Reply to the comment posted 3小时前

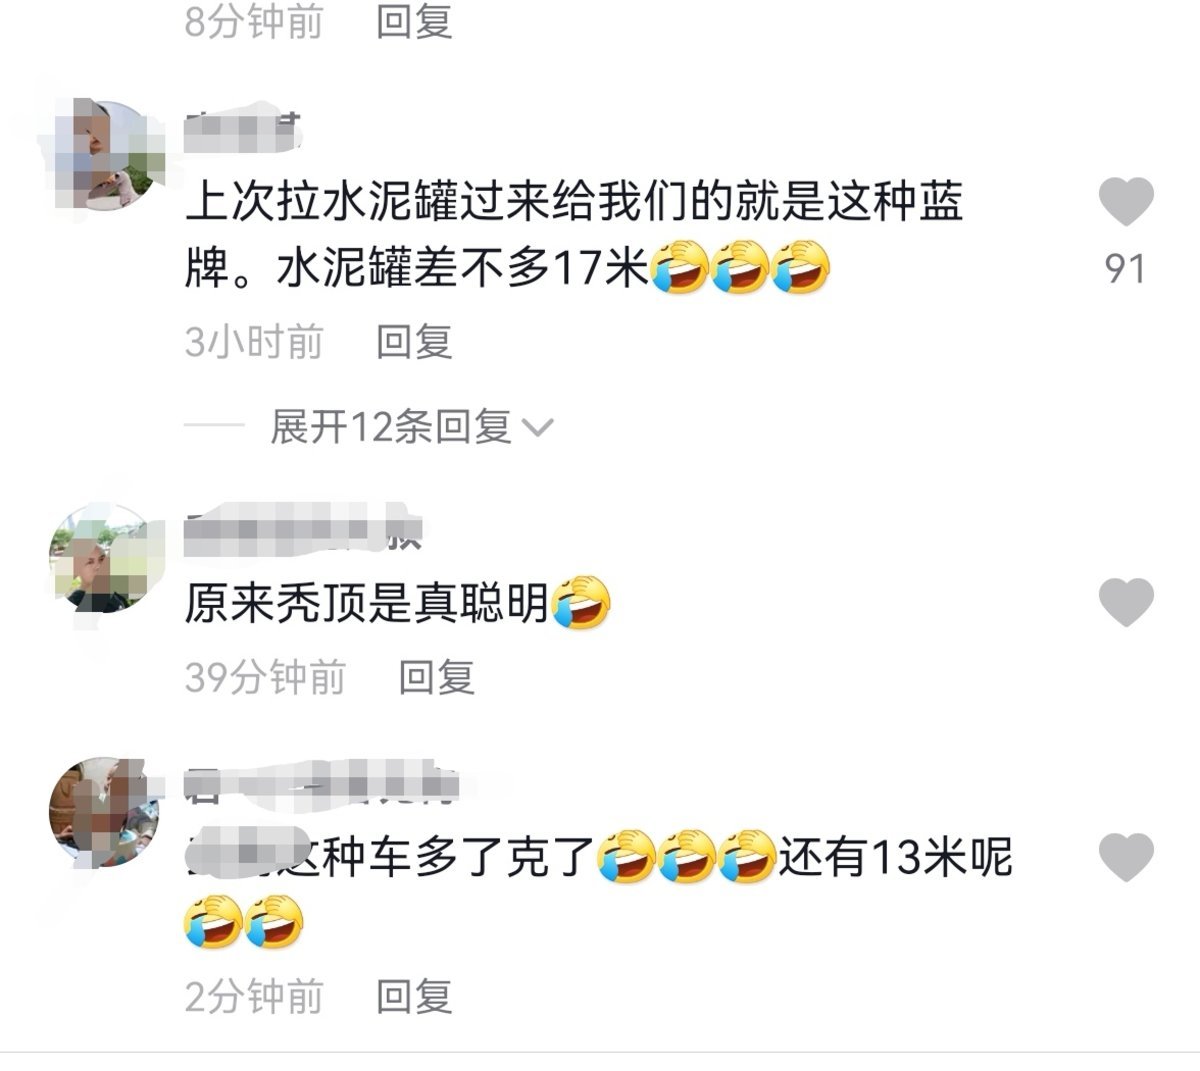point(414,341)
